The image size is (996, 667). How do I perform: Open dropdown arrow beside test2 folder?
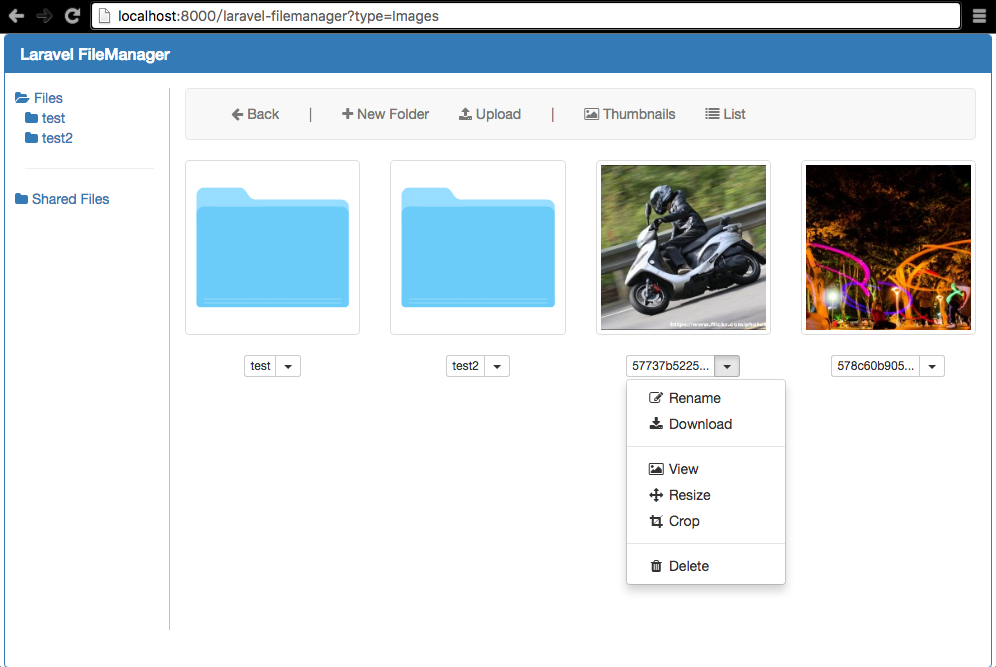coord(497,367)
